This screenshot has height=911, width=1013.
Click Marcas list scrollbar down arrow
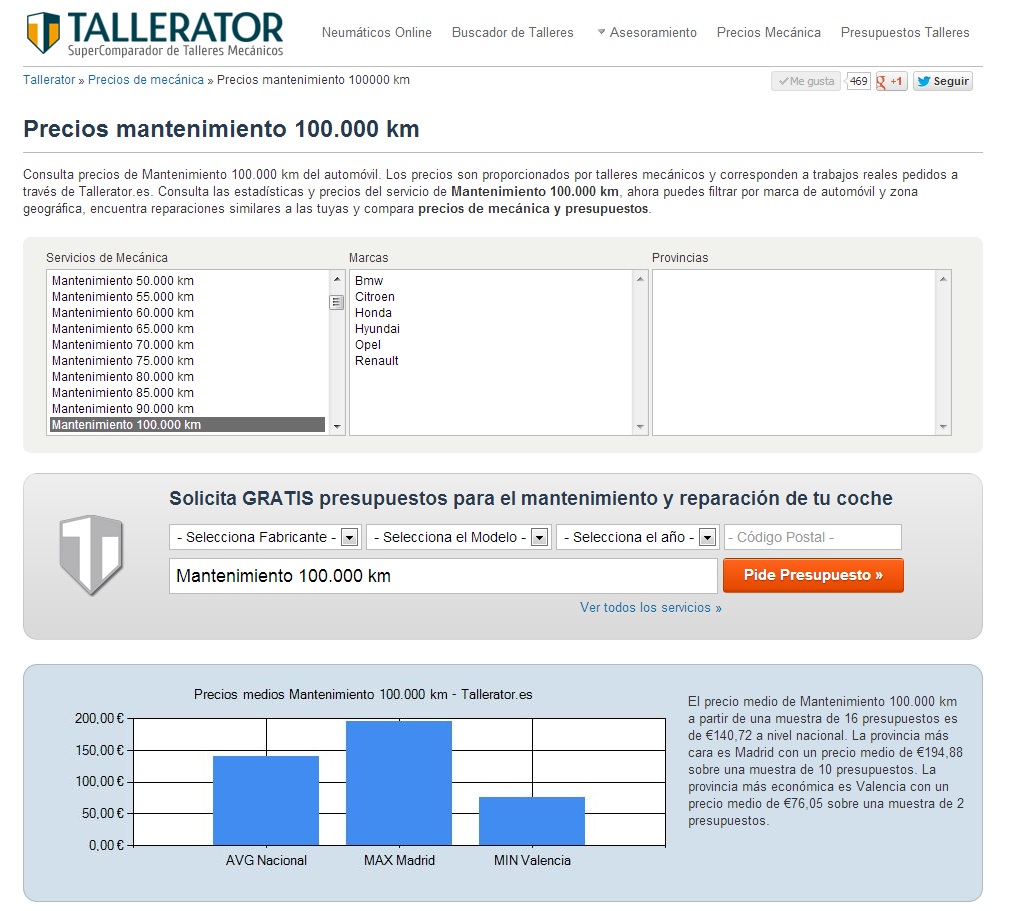click(x=640, y=426)
